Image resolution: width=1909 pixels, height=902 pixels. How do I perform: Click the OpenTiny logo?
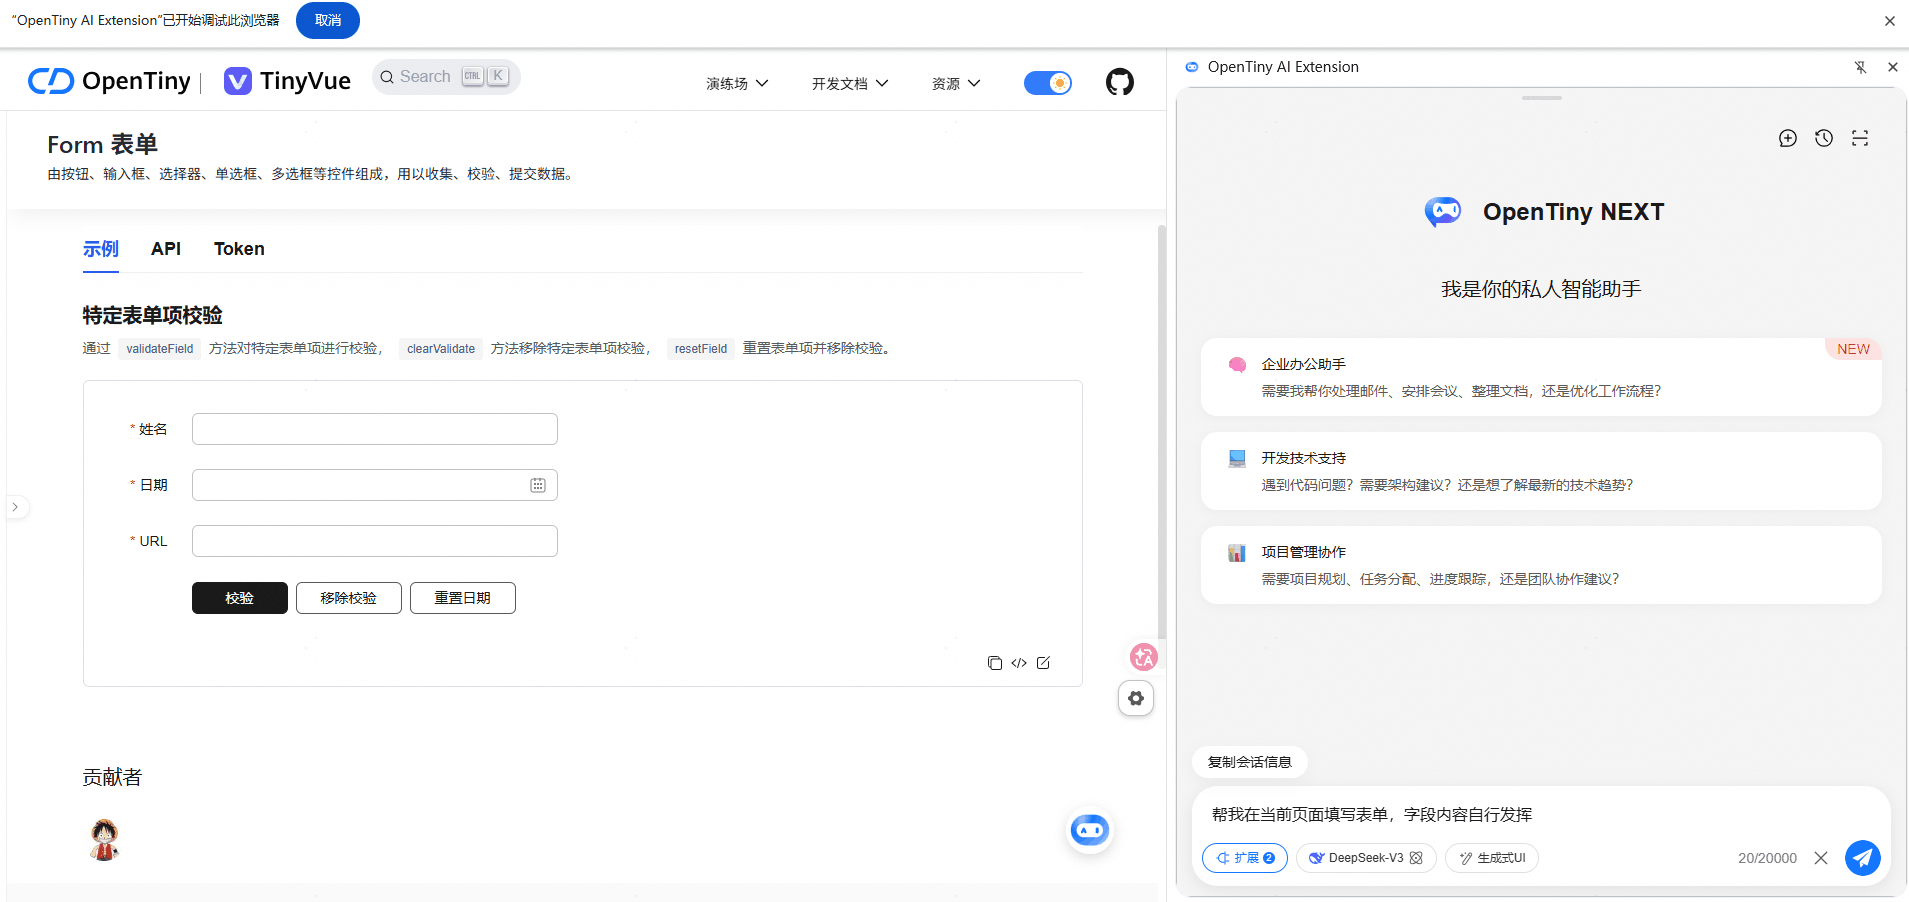109,81
